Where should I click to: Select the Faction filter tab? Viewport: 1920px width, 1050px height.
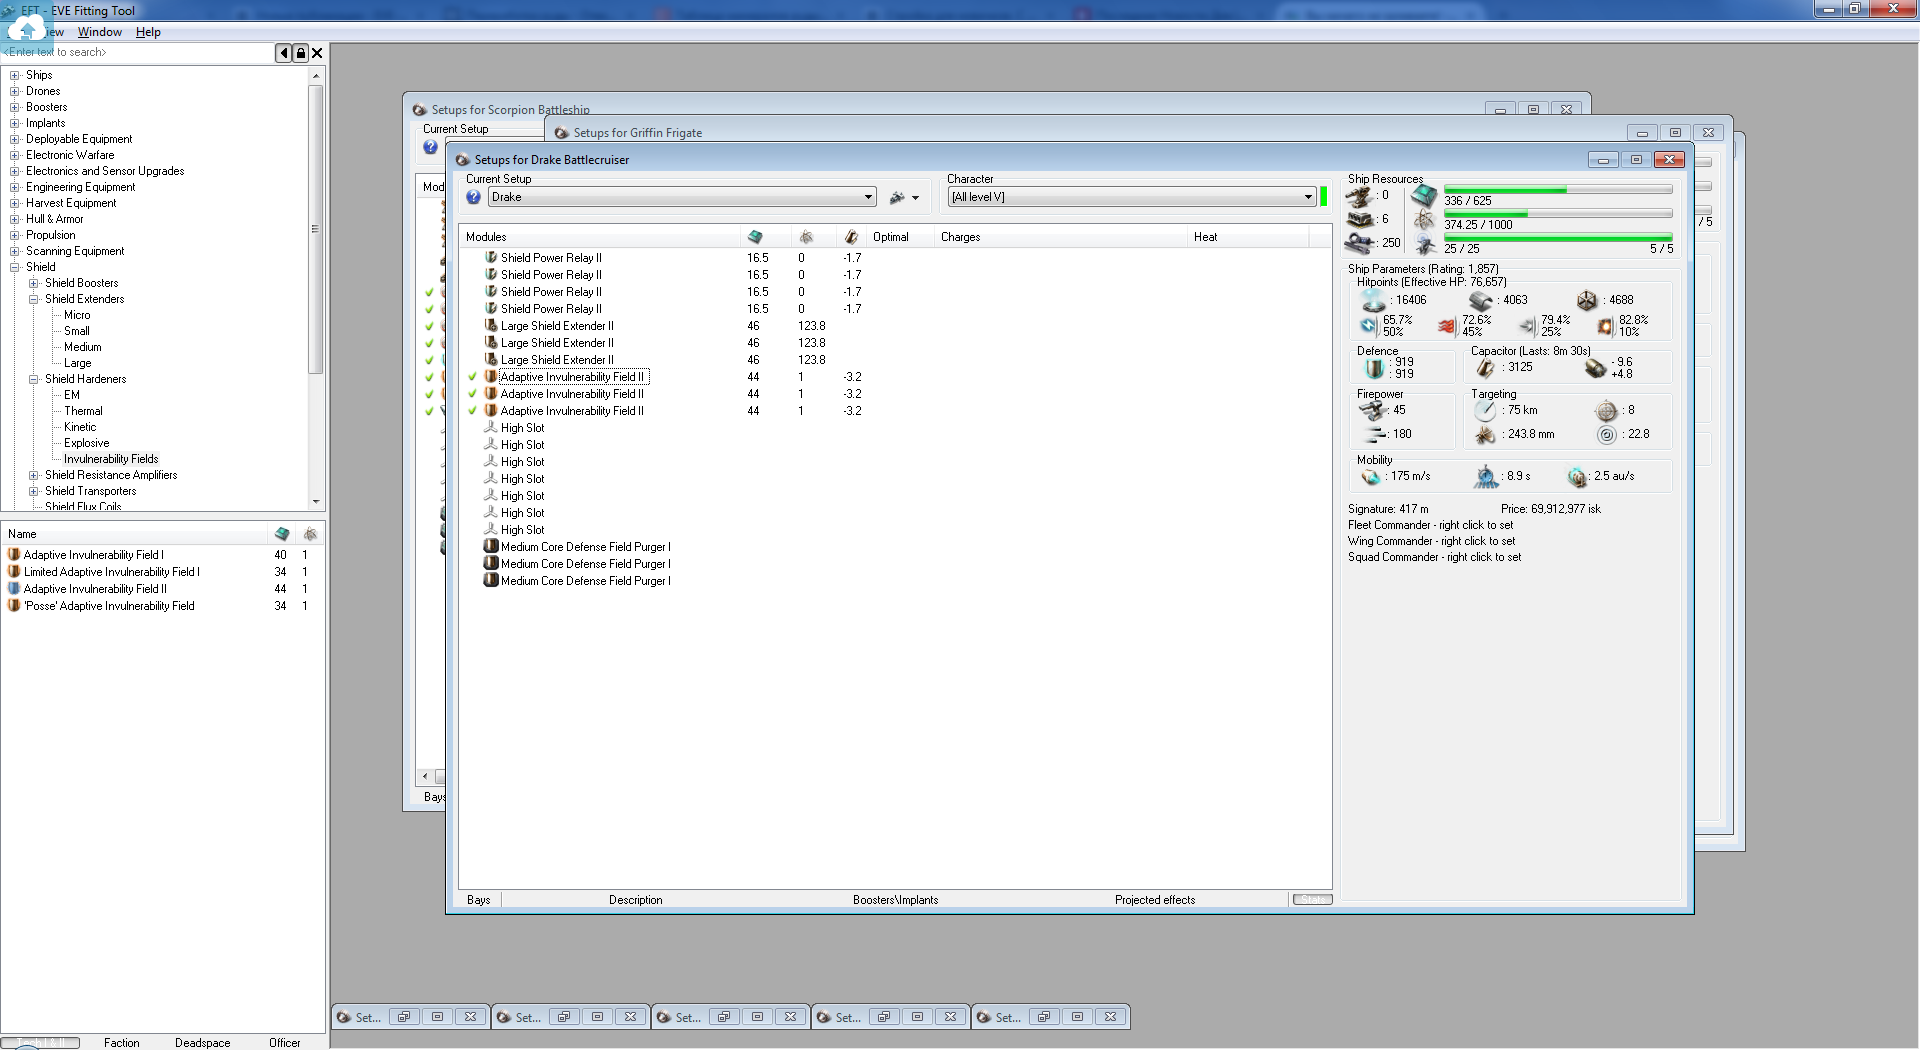pyautogui.click(x=122, y=1043)
